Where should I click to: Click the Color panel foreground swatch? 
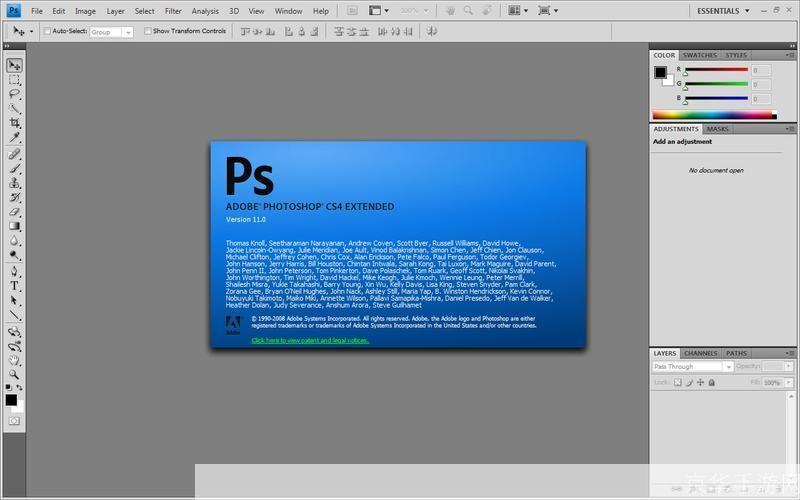coord(660,72)
